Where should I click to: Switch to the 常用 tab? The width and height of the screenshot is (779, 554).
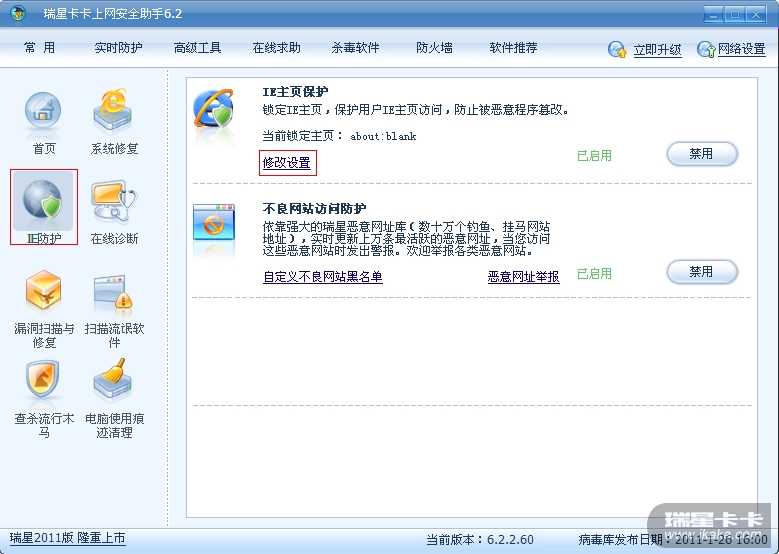pos(39,48)
